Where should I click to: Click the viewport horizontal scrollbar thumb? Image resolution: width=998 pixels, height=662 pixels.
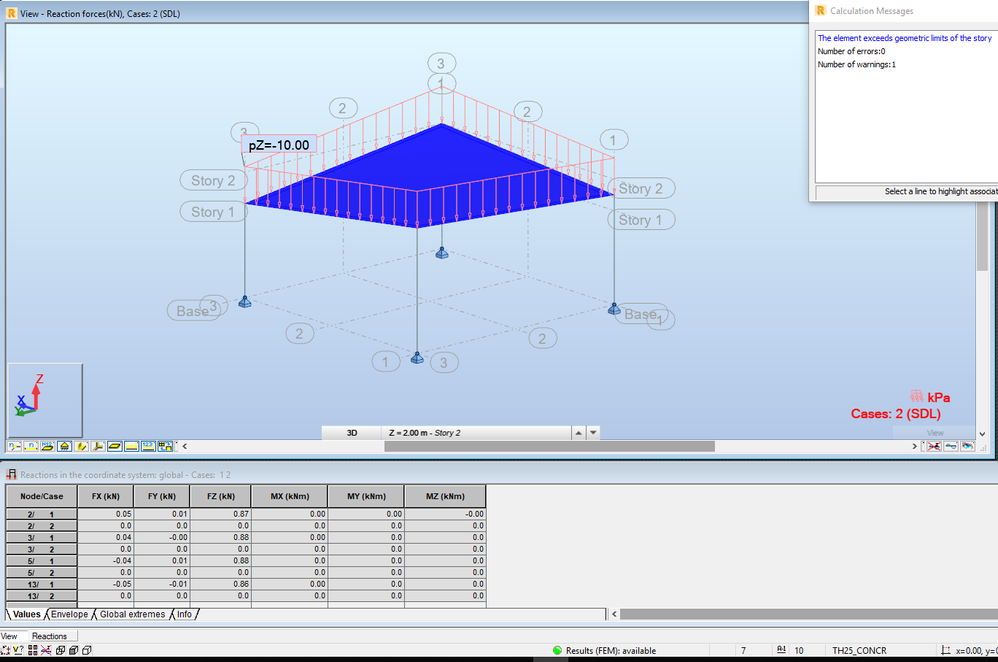click(549, 446)
